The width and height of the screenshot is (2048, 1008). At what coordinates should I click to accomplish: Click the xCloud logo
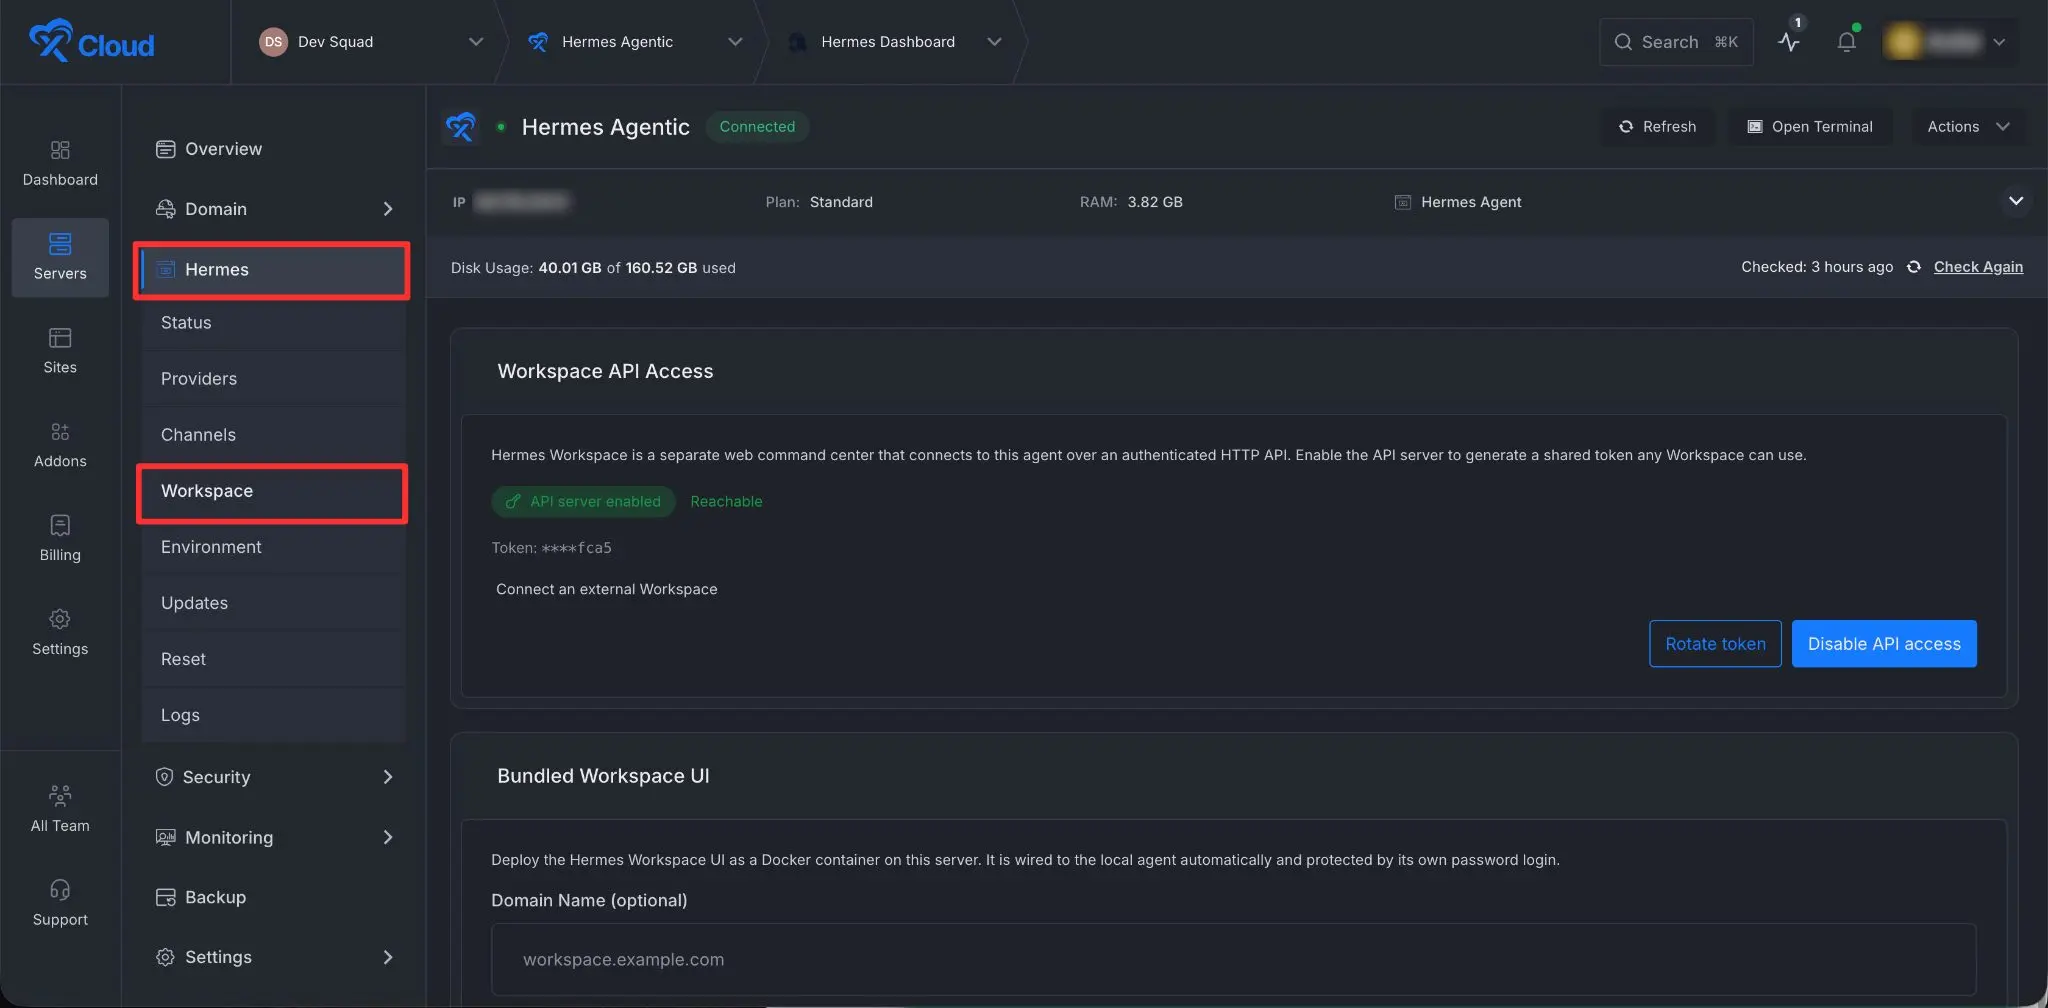pyautogui.click(x=91, y=41)
